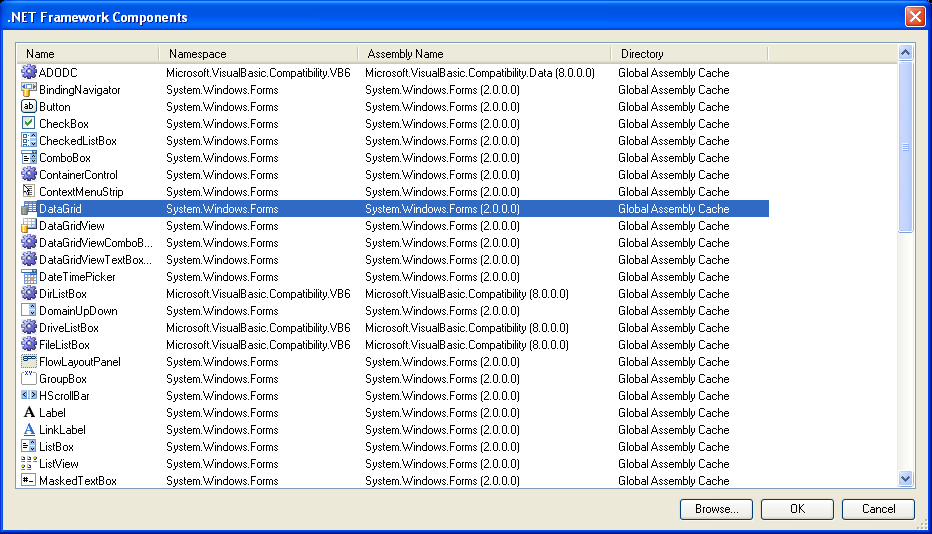Image resolution: width=932 pixels, height=534 pixels.
Task: Select the ComboBox component name
Action: click(65, 158)
